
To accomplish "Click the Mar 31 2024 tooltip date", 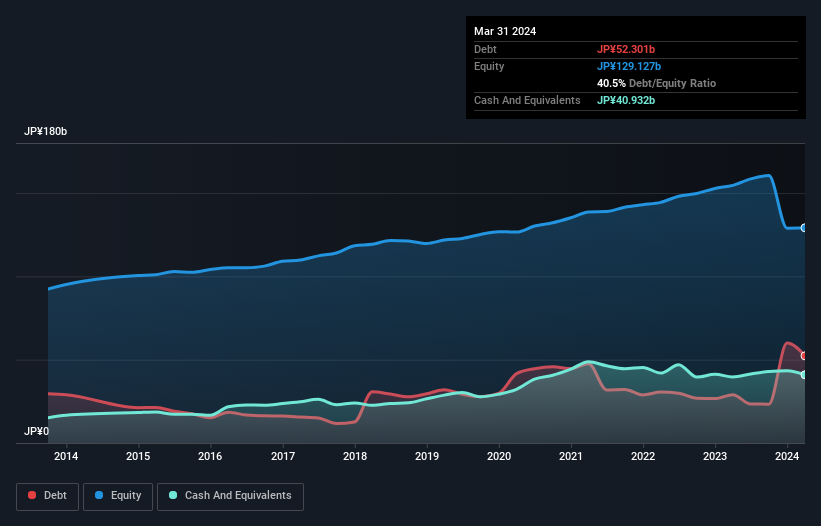I will [x=505, y=31].
